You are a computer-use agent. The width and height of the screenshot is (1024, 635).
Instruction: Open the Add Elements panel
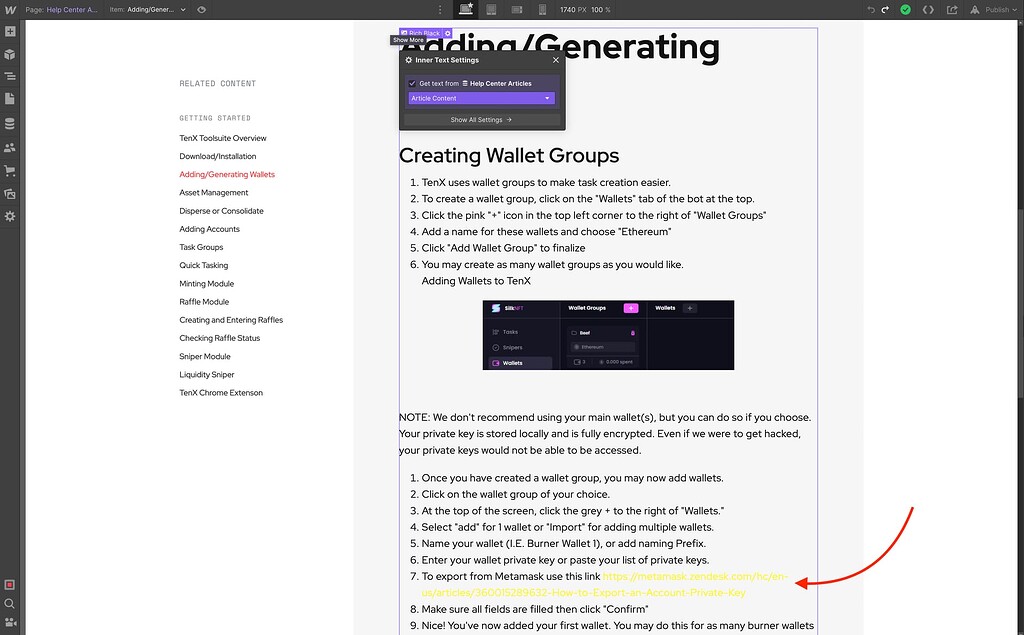tap(10, 31)
